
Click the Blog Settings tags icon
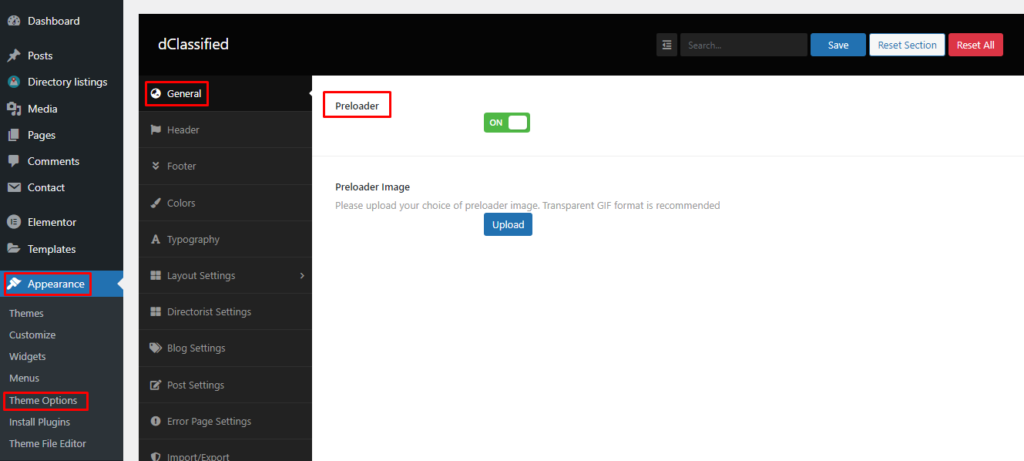coord(155,348)
